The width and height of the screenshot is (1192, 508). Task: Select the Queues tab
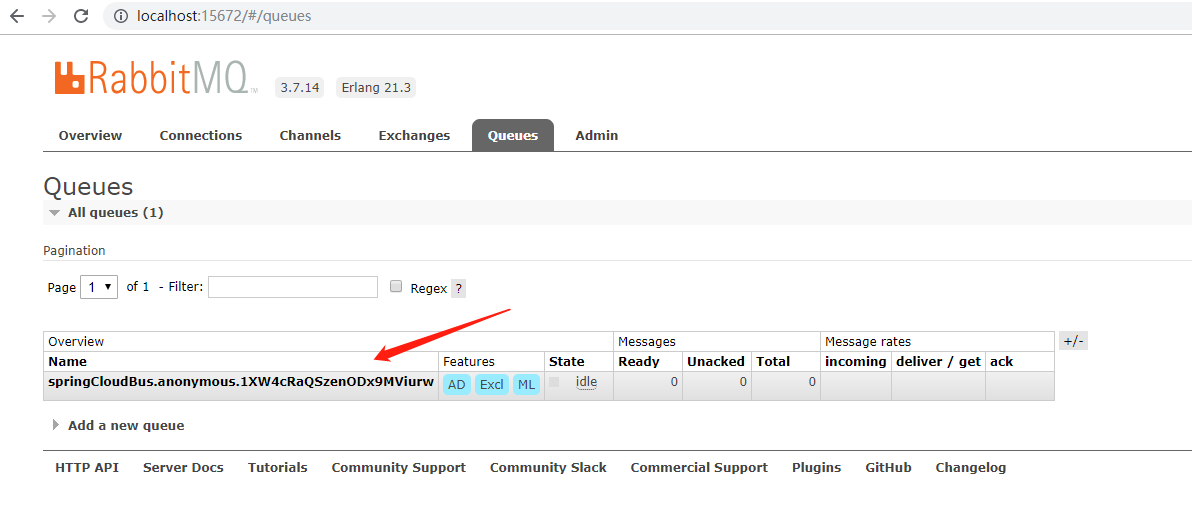click(513, 135)
